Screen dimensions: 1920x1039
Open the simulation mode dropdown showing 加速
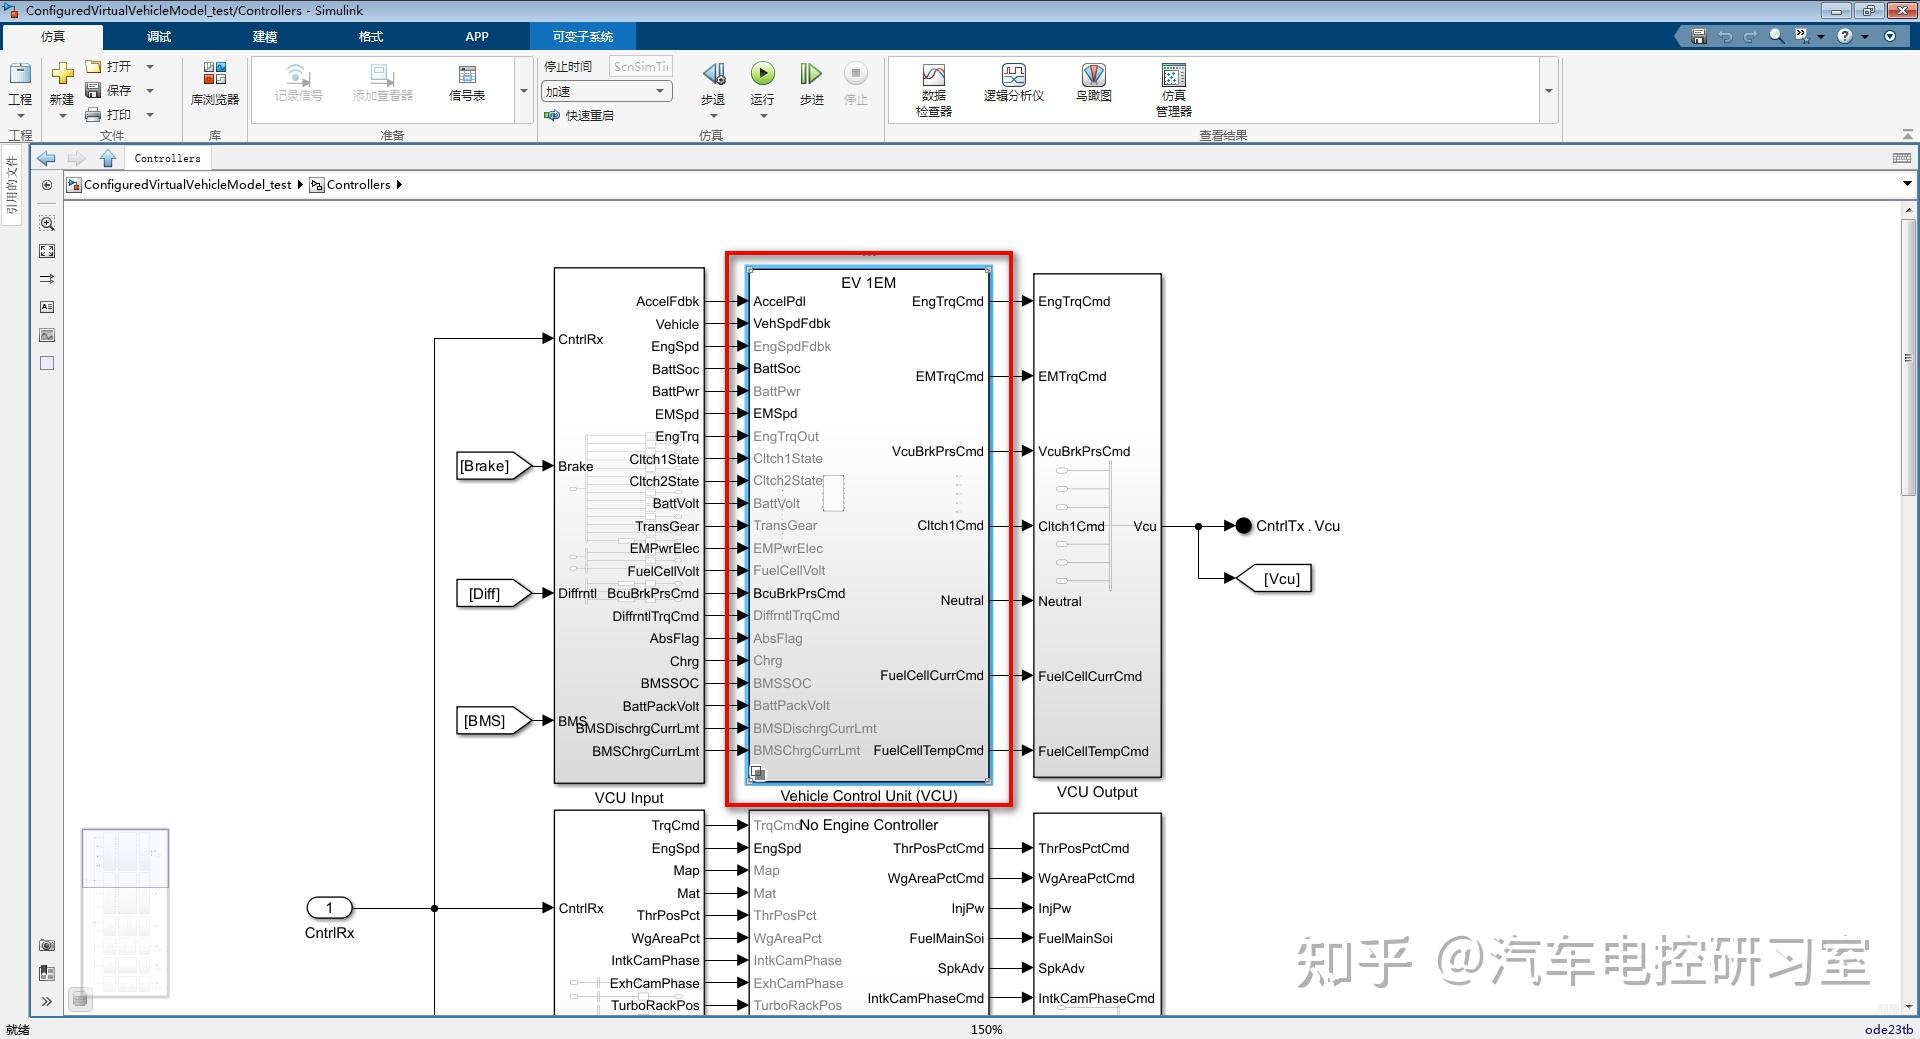(660, 90)
